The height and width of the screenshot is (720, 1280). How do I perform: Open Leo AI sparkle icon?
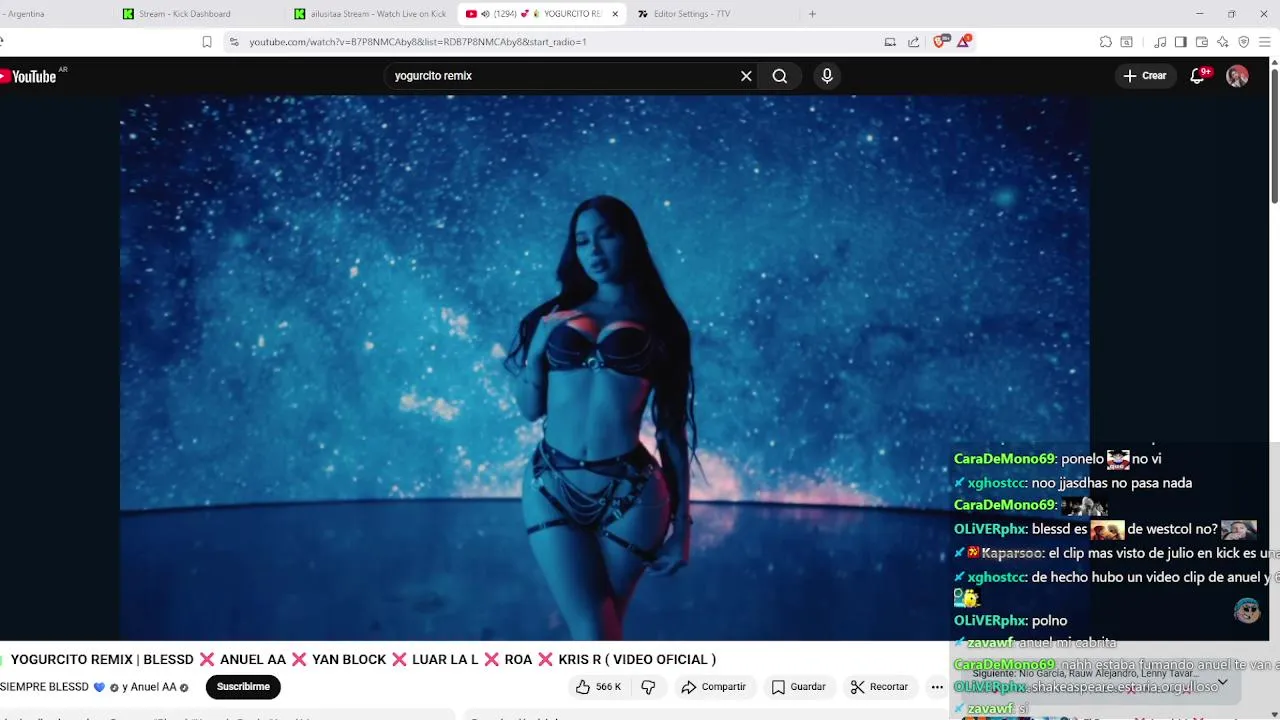pyautogui.click(x=1223, y=42)
